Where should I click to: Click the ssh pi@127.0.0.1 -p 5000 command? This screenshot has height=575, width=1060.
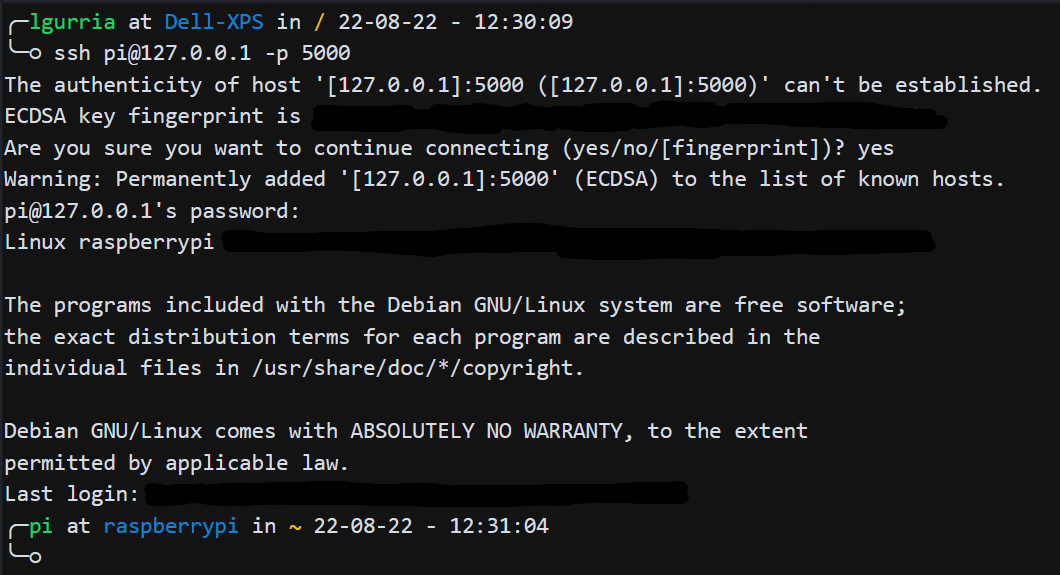click(x=202, y=53)
